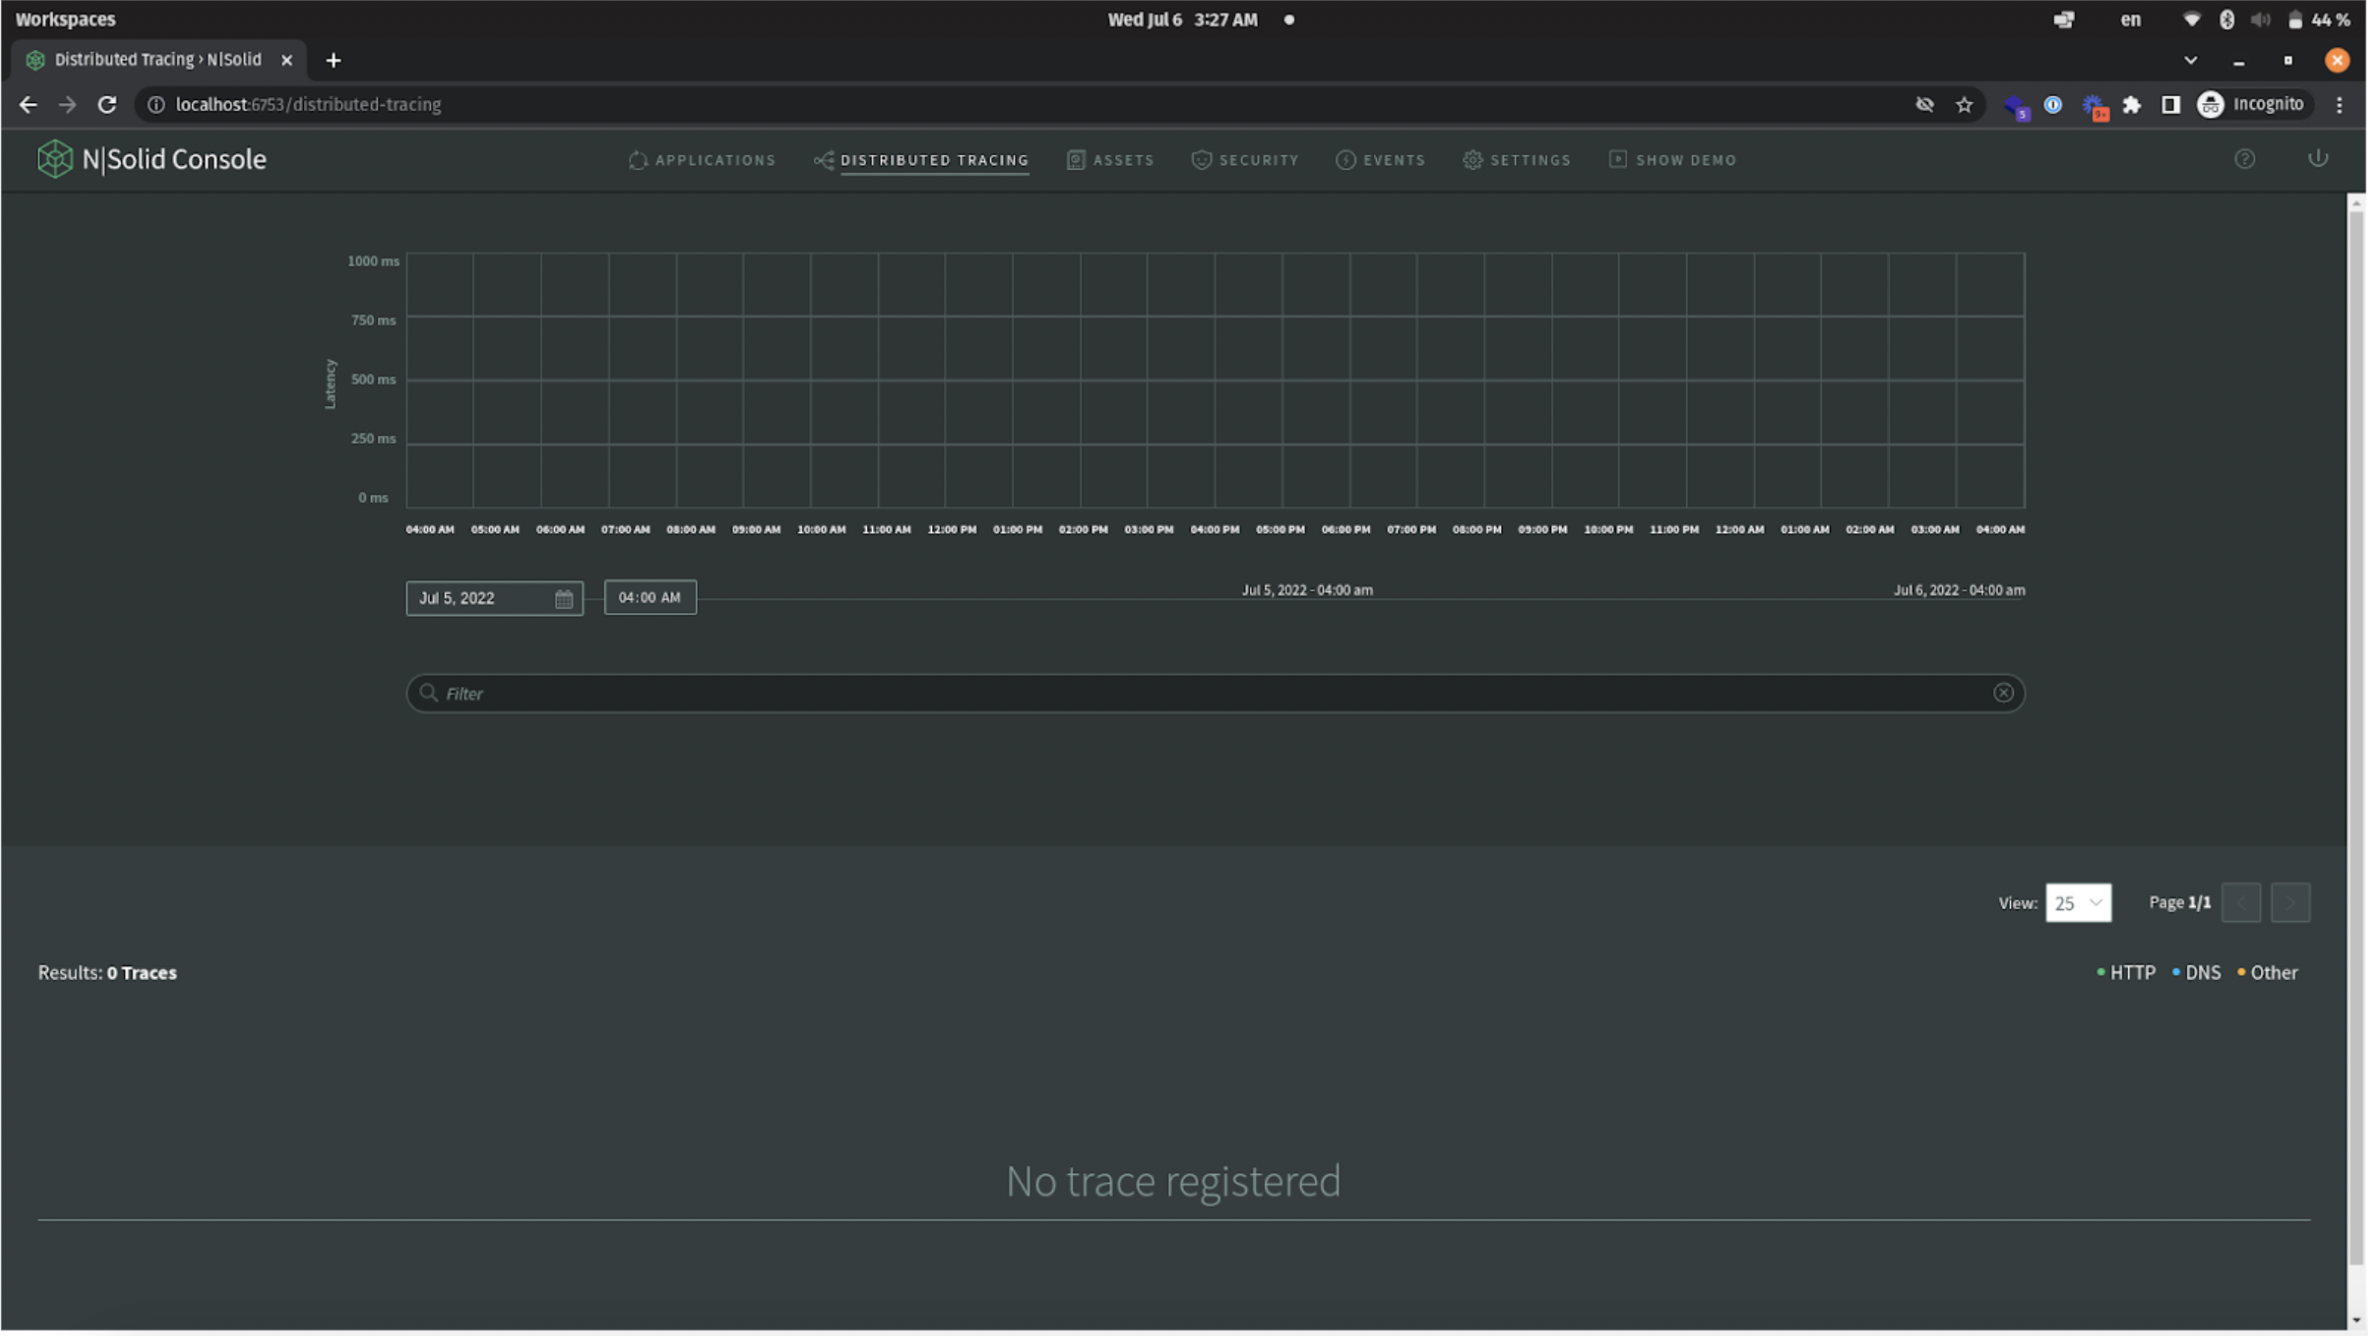Image resolution: width=2368 pixels, height=1336 pixels.
Task: Open the calendar icon in date field
Action: tap(564, 598)
